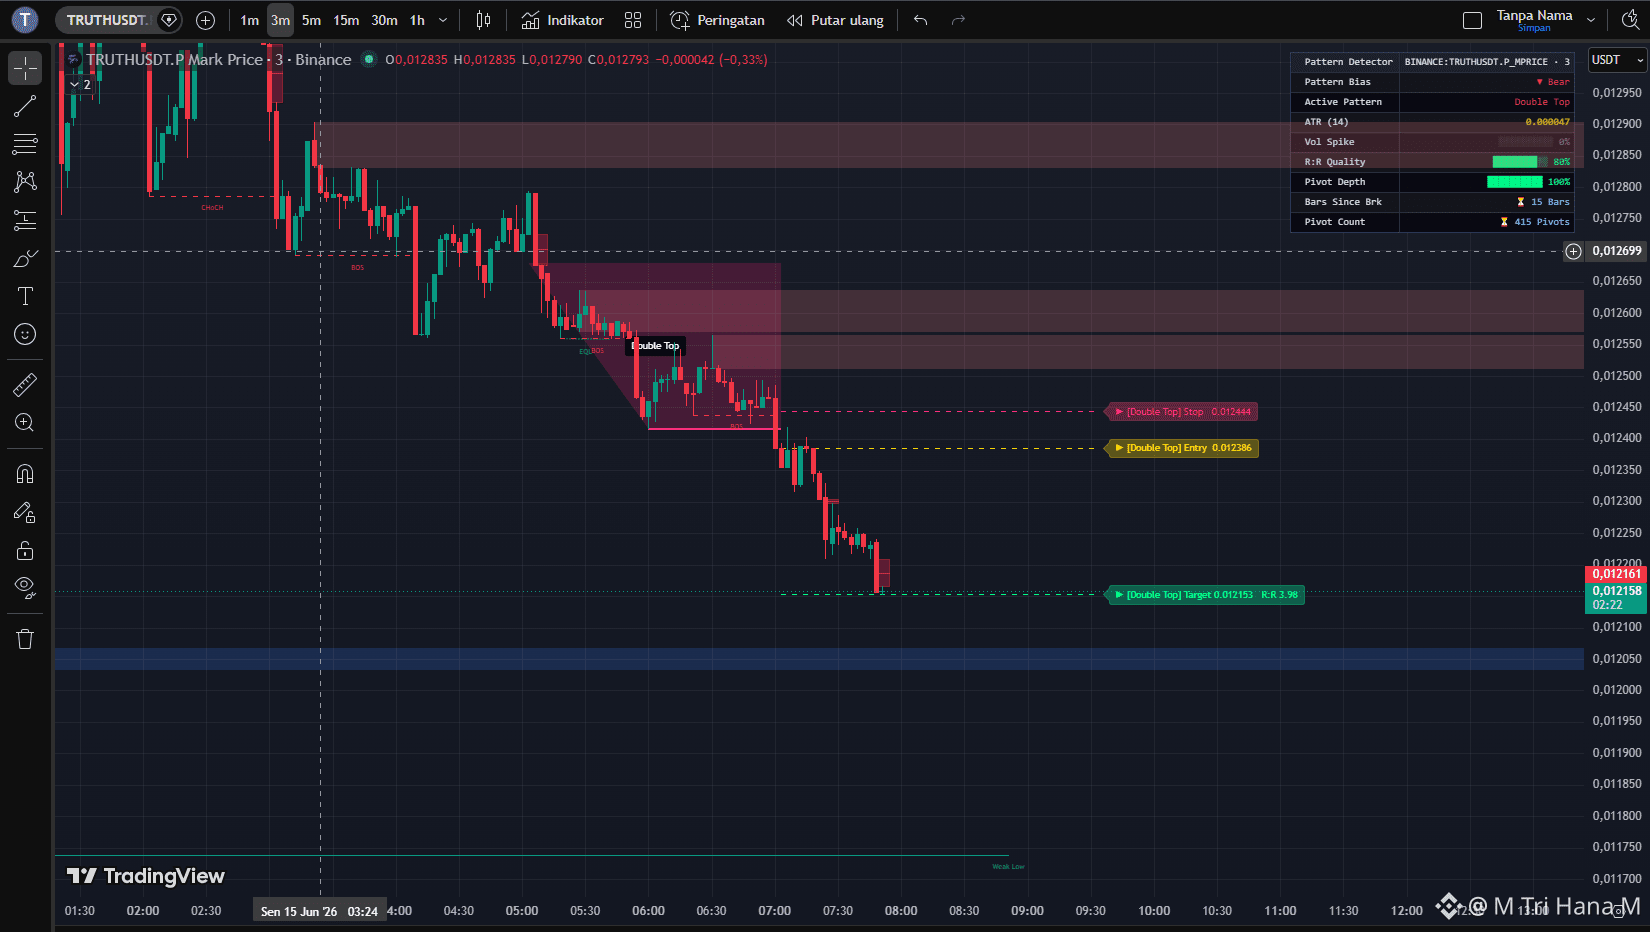This screenshot has height=932, width=1650.
Task: Expand the layout management dropdown
Action: [x=1591, y=20]
